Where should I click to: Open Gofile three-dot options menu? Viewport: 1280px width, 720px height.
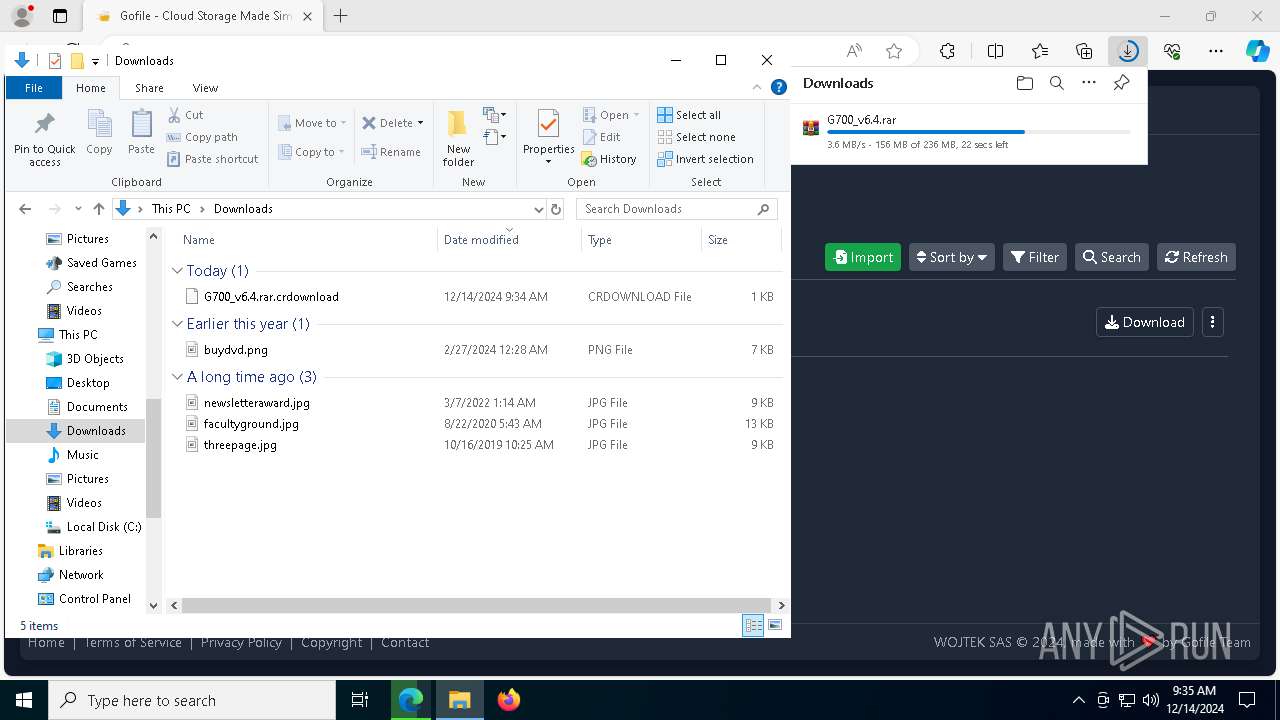point(1212,322)
